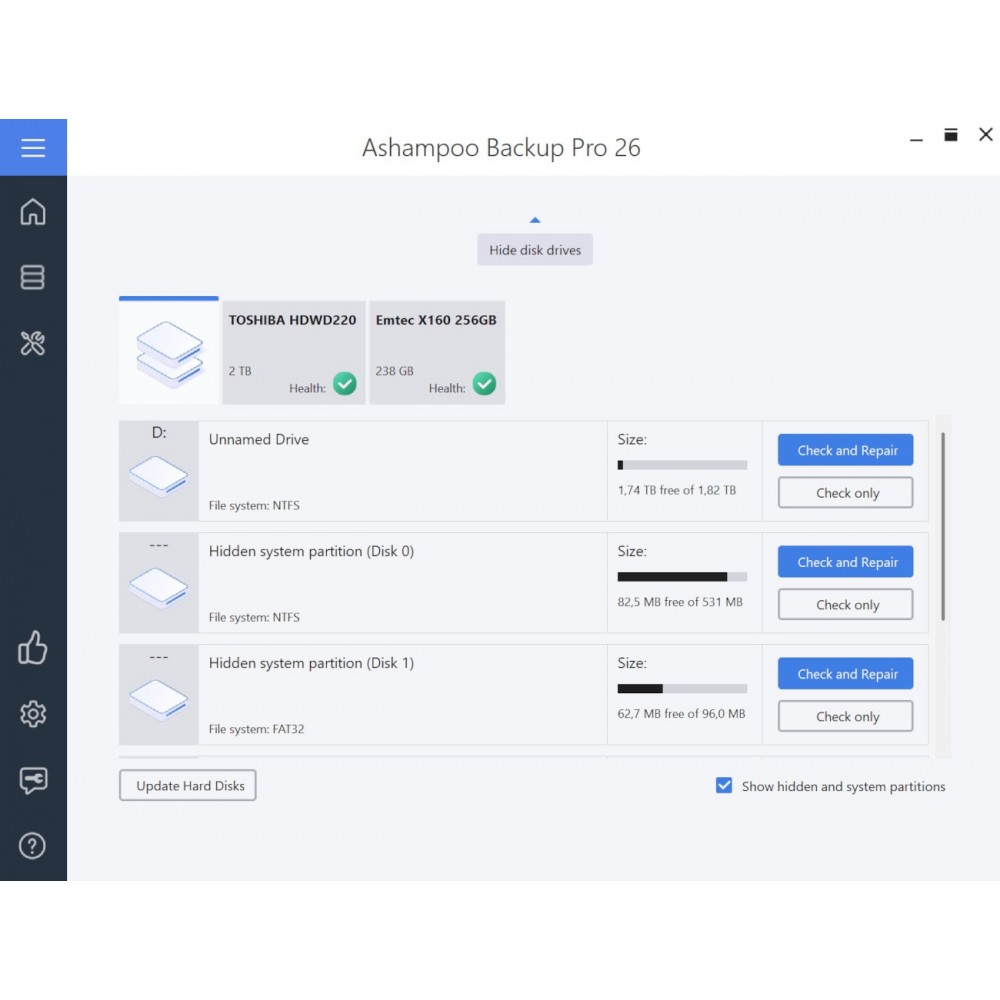Click the thumbs-up rating icon

coord(33,647)
